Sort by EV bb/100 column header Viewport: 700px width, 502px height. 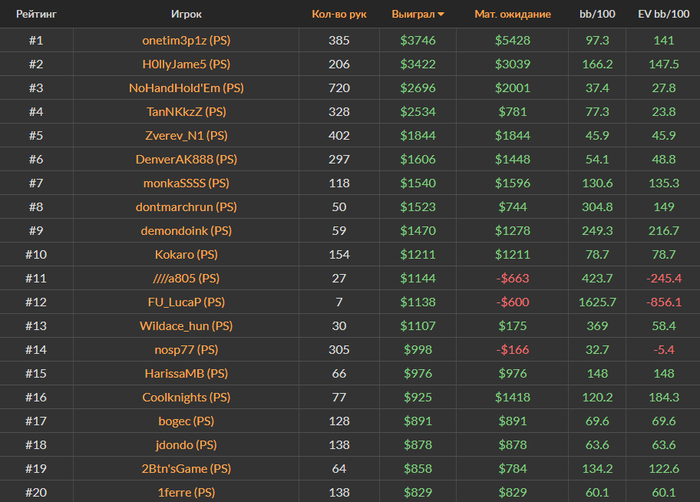[662, 16]
